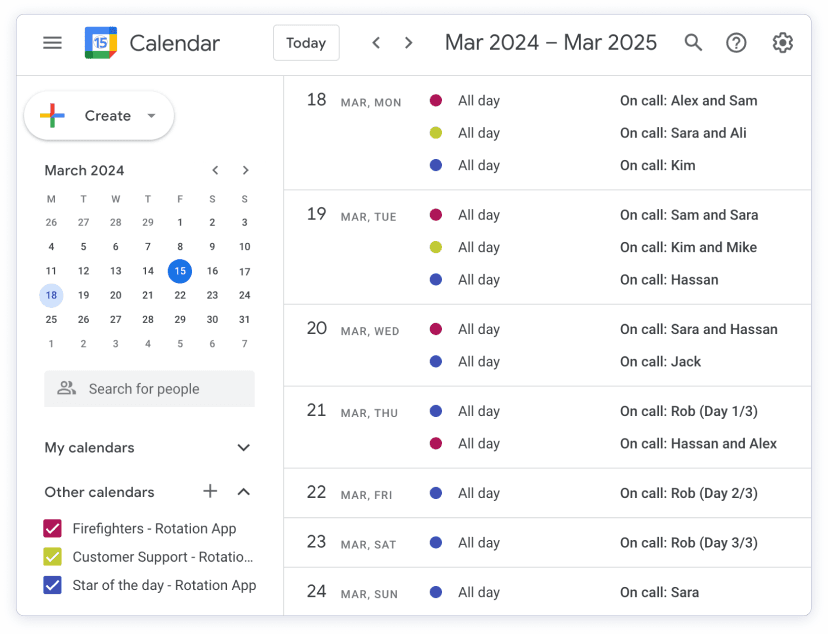Navigate to previous period with back arrow
This screenshot has width=828, height=634.
376,43
